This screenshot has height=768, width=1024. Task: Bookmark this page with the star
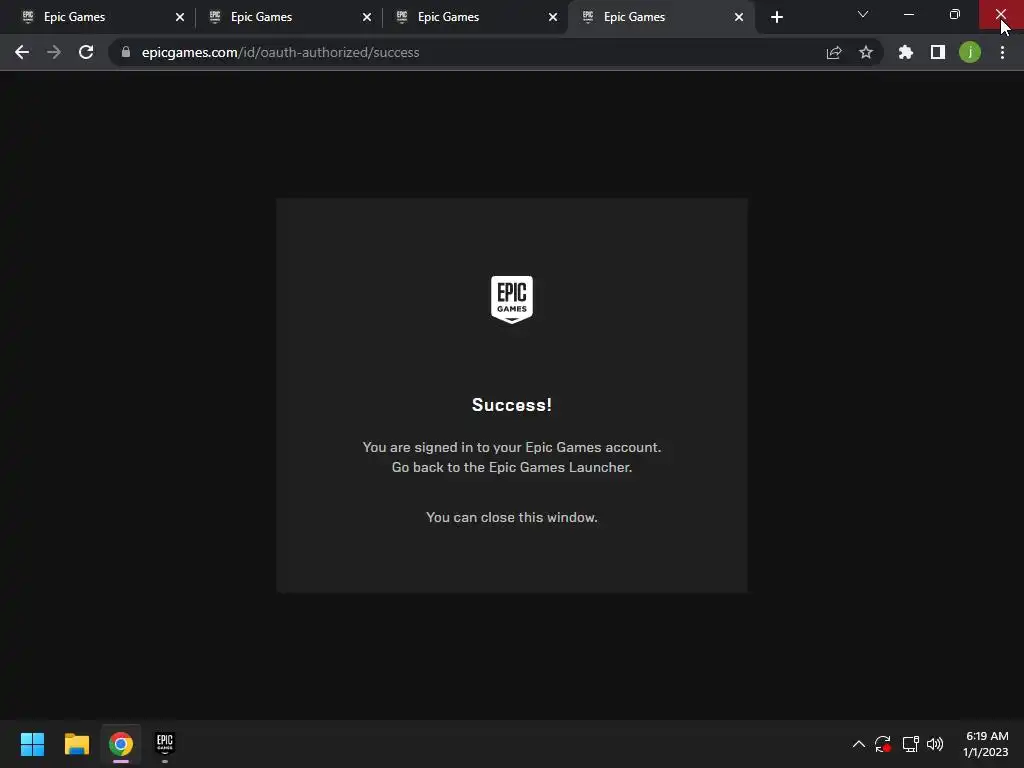[866, 52]
